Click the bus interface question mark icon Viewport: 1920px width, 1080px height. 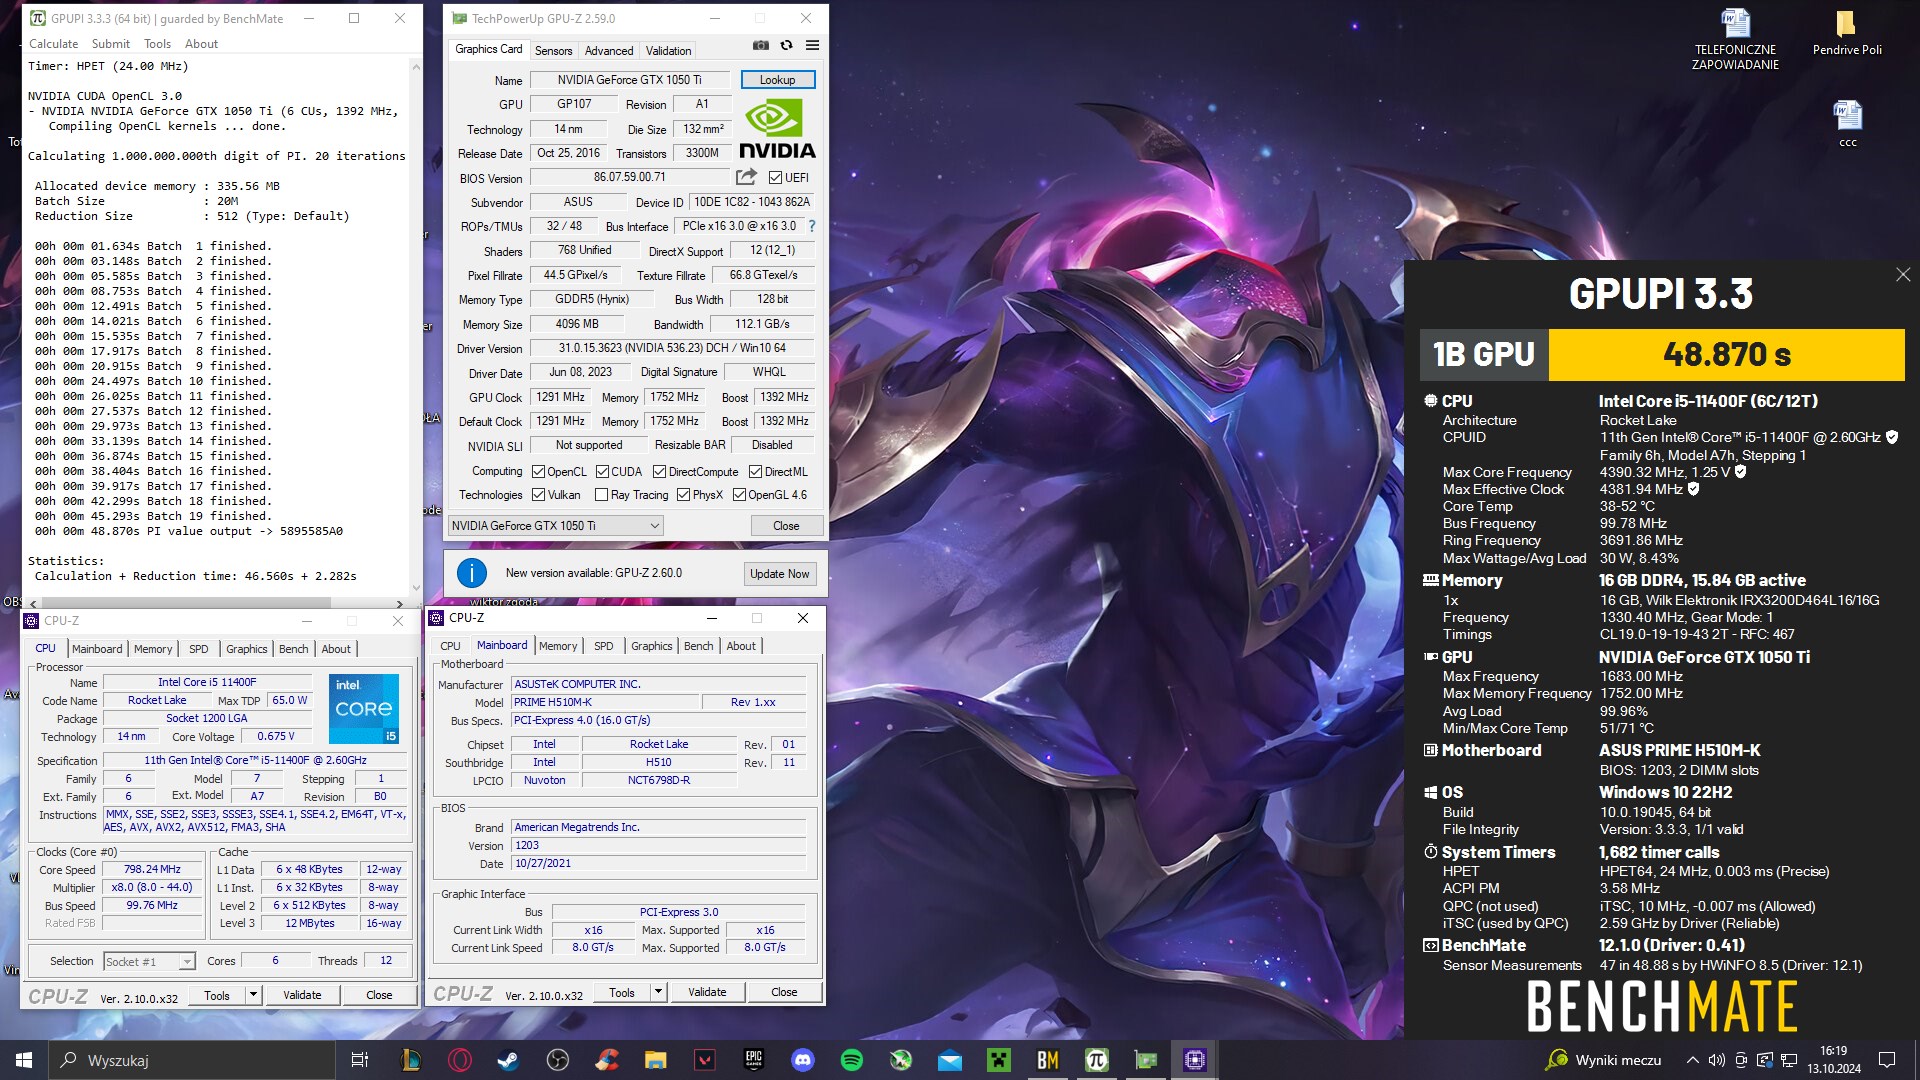pyautogui.click(x=811, y=226)
